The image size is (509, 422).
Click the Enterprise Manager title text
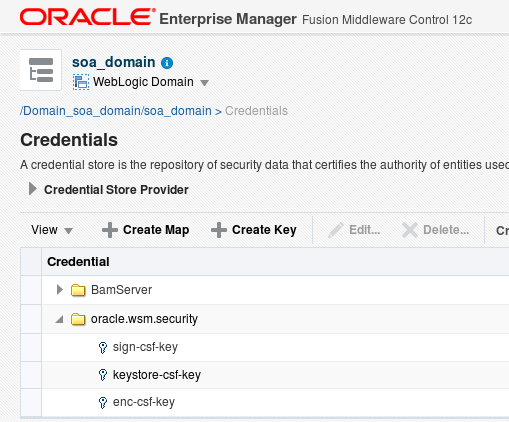[228, 19]
